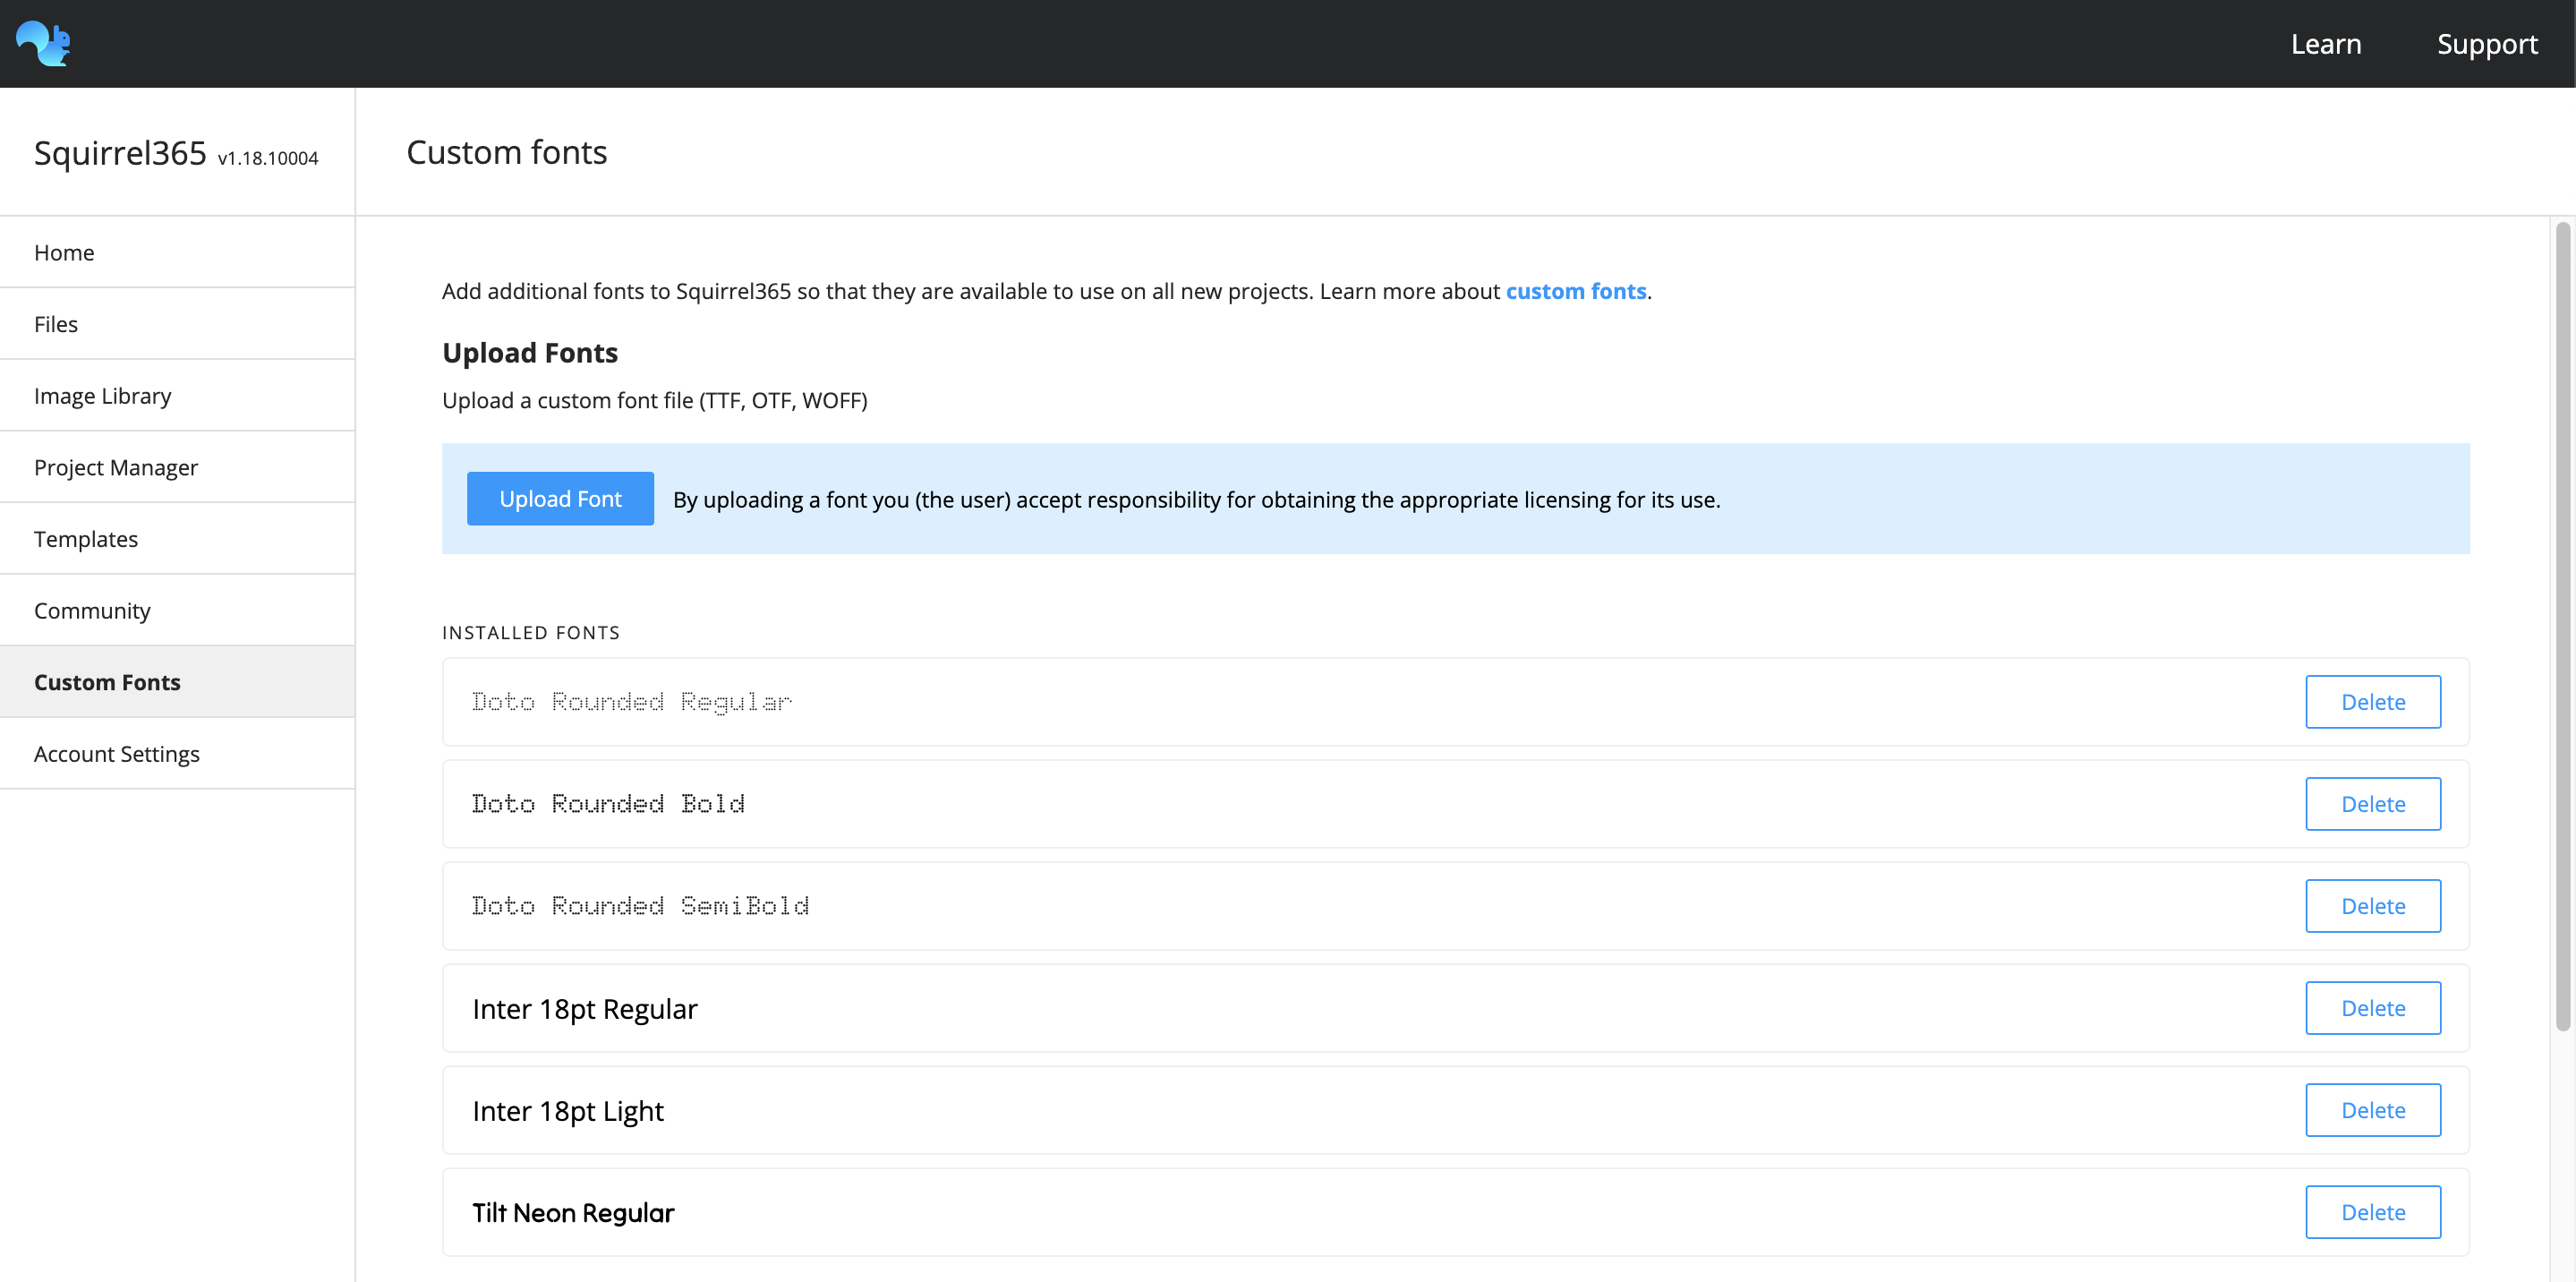Follow the custom fonts learn more link
The image size is (2576, 1282).
1576,291
